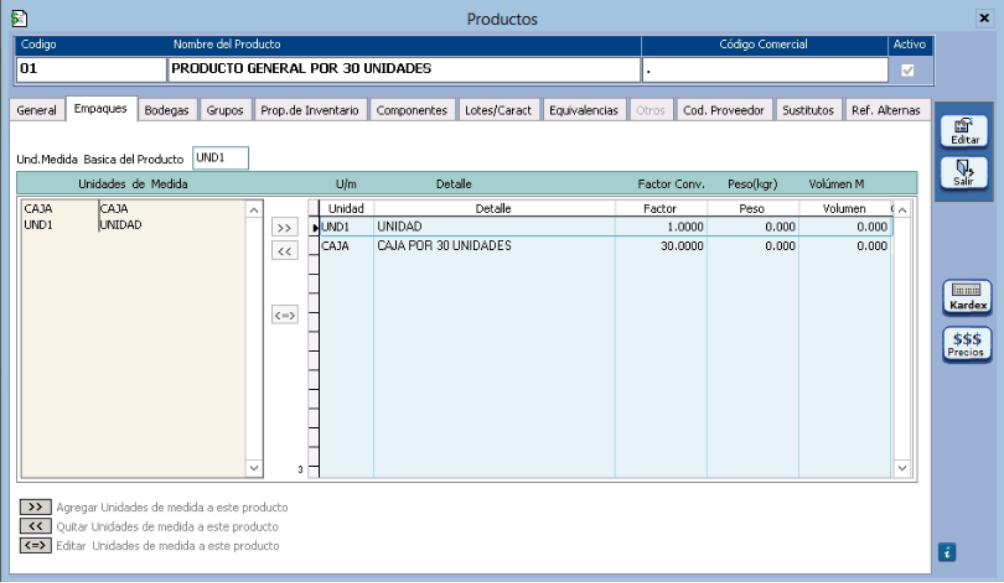Select UND1 in Unidades de Medida list
The width and height of the screenshot is (1004, 583).
(x=133, y=225)
